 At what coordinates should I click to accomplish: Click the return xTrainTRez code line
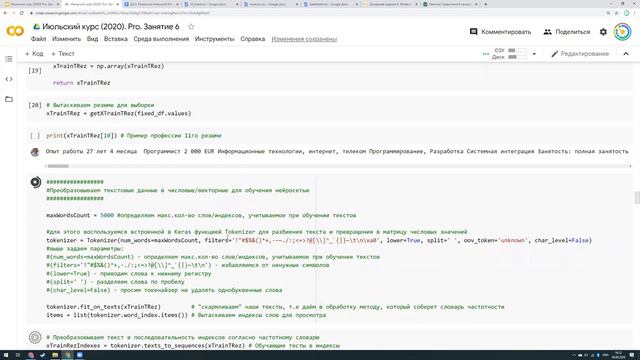pos(82,83)
